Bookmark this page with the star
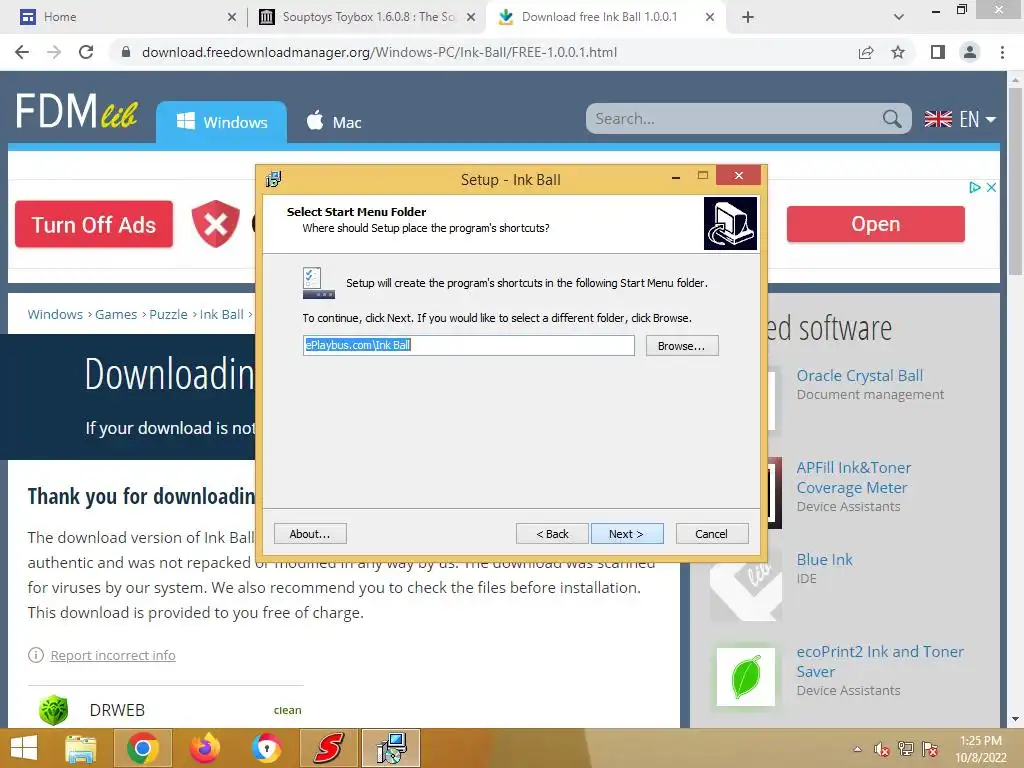 pyautogui.click(x=898, y=52)
